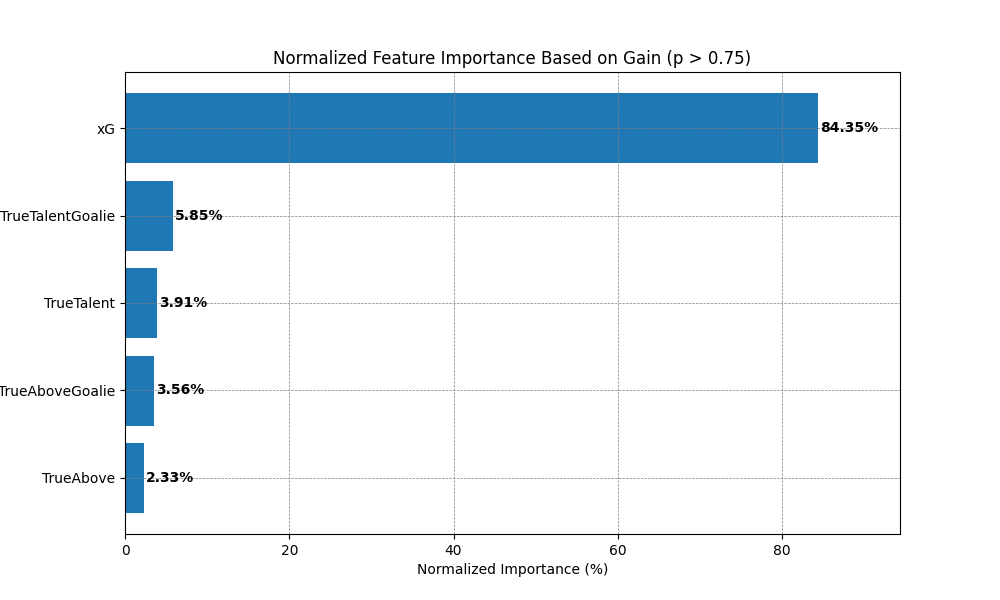This screenshot has height=600, width=1000.
Task: Click the TrueAboveGoalie y-axis label
Action: 58,391
